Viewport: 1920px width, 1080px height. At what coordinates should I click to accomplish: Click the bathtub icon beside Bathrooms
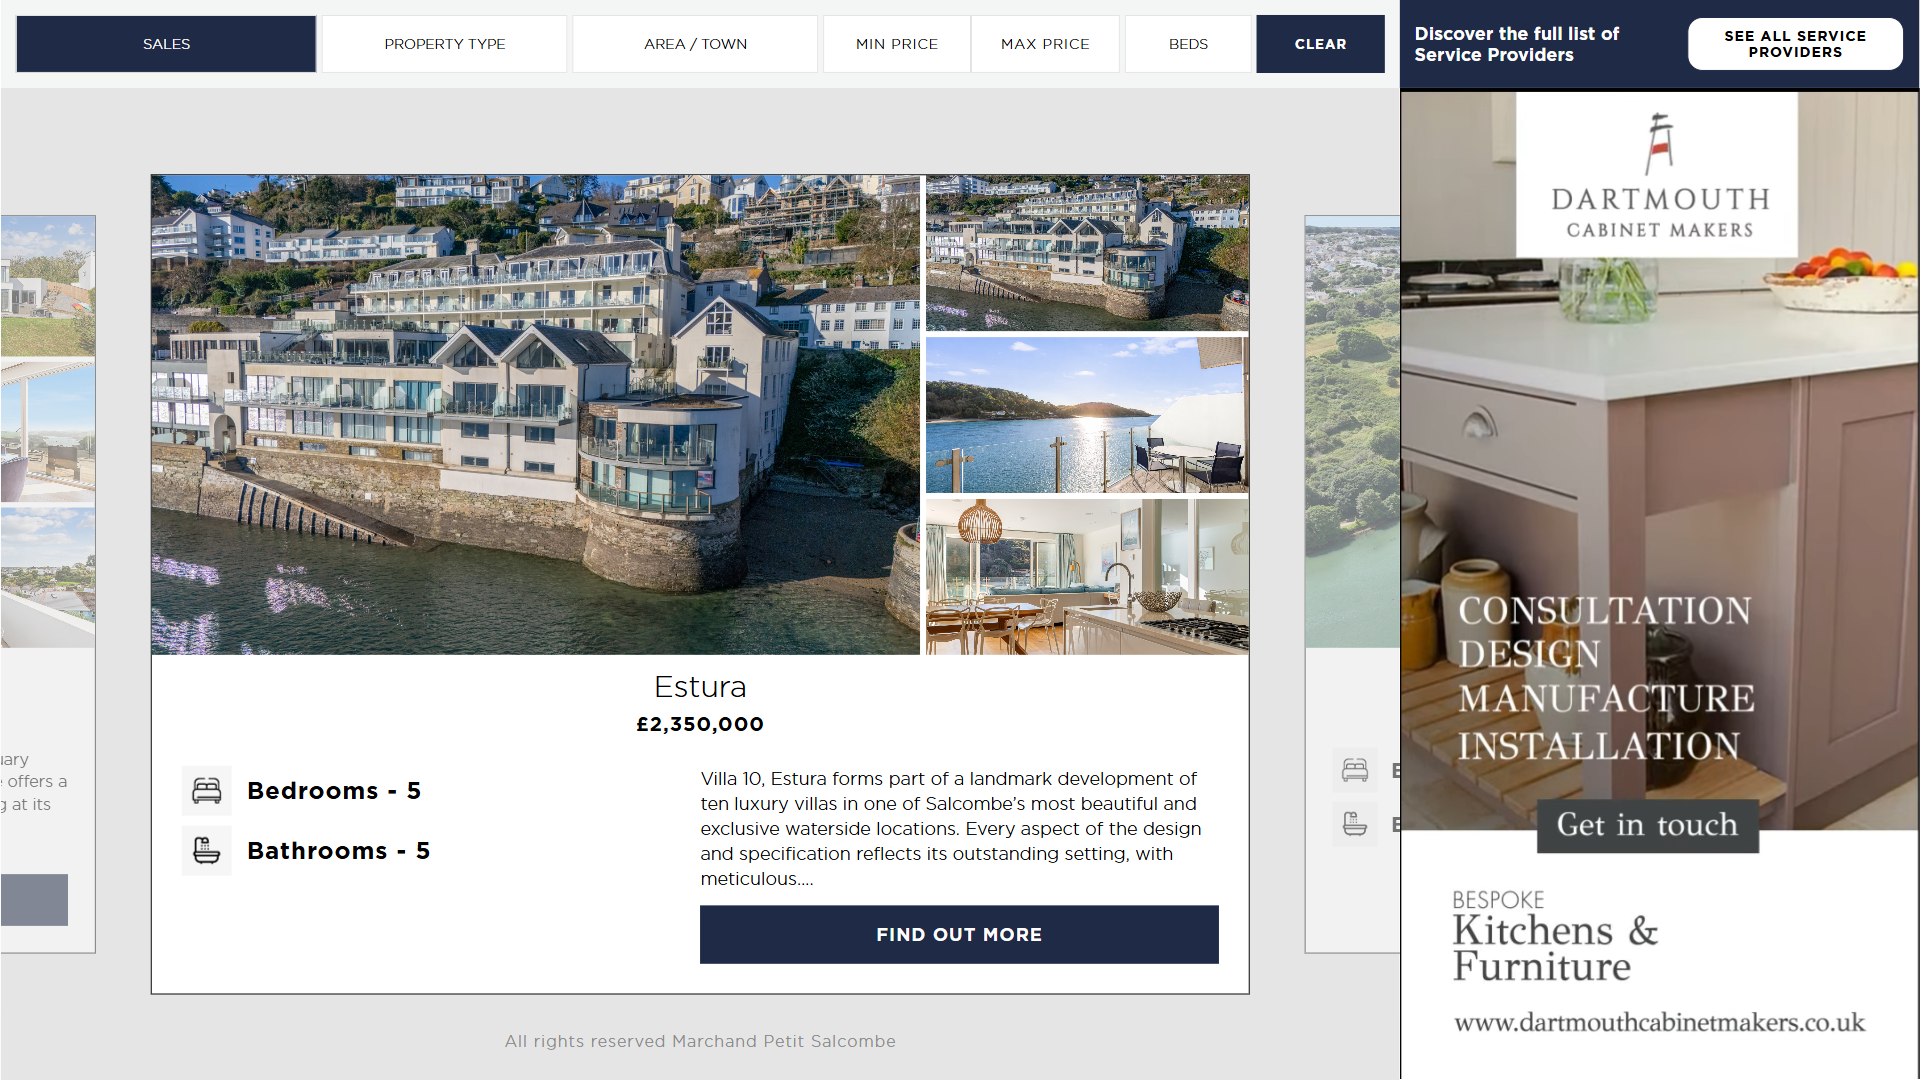(x=207, y=851)
